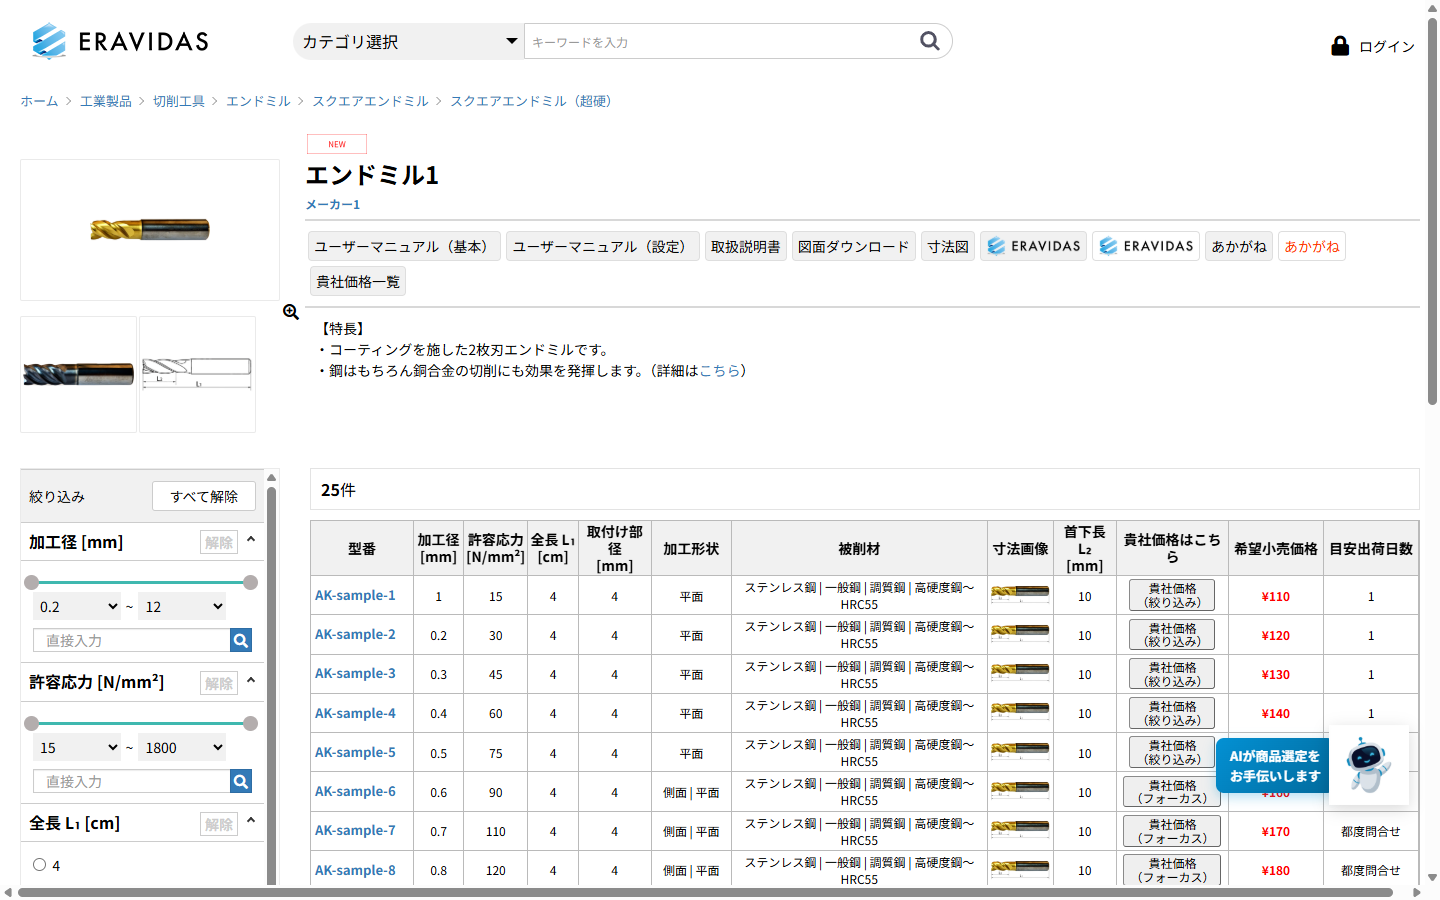
Task: Click the ERAVIDAS logo
Action: (x=119, y=41)
